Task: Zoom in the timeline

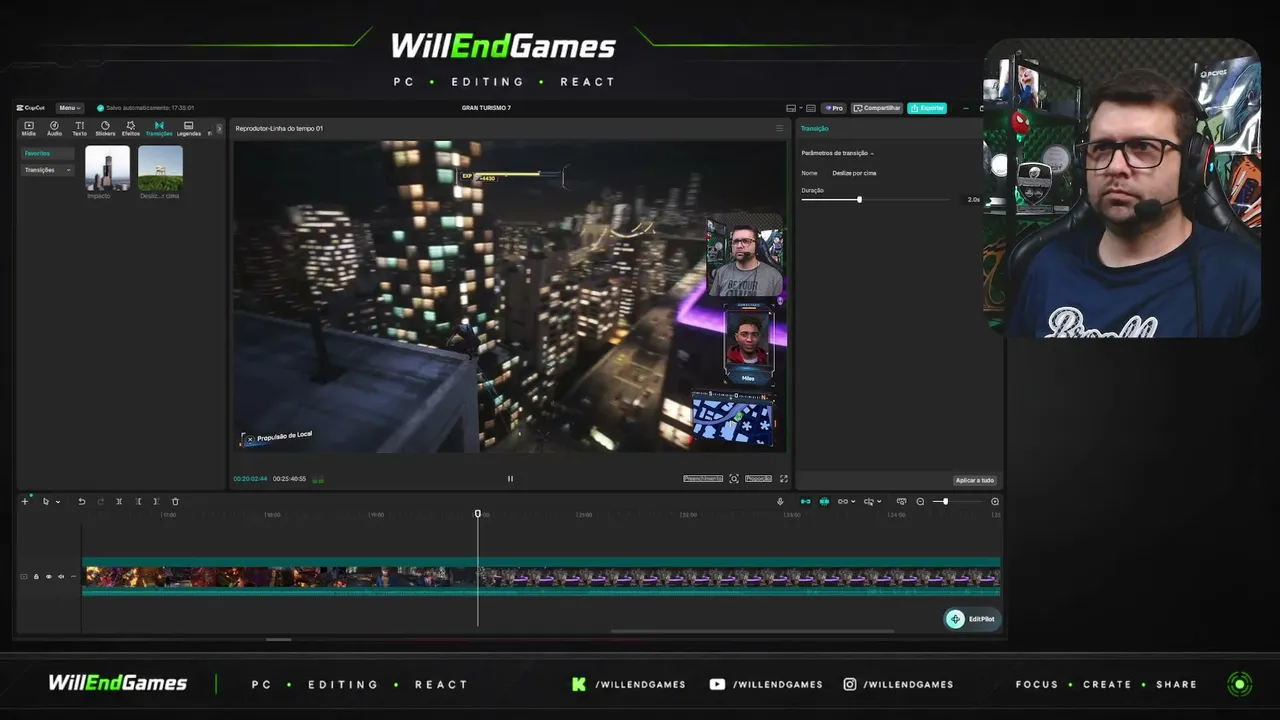Action: coord(995,501)
